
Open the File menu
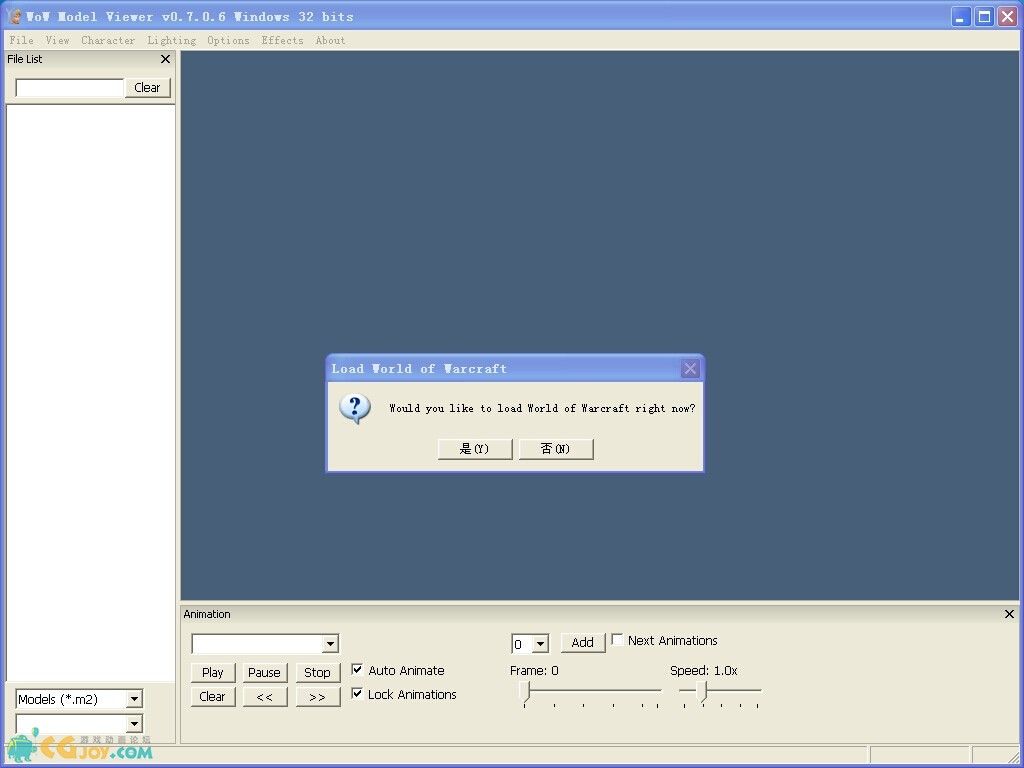coord(22,40)
